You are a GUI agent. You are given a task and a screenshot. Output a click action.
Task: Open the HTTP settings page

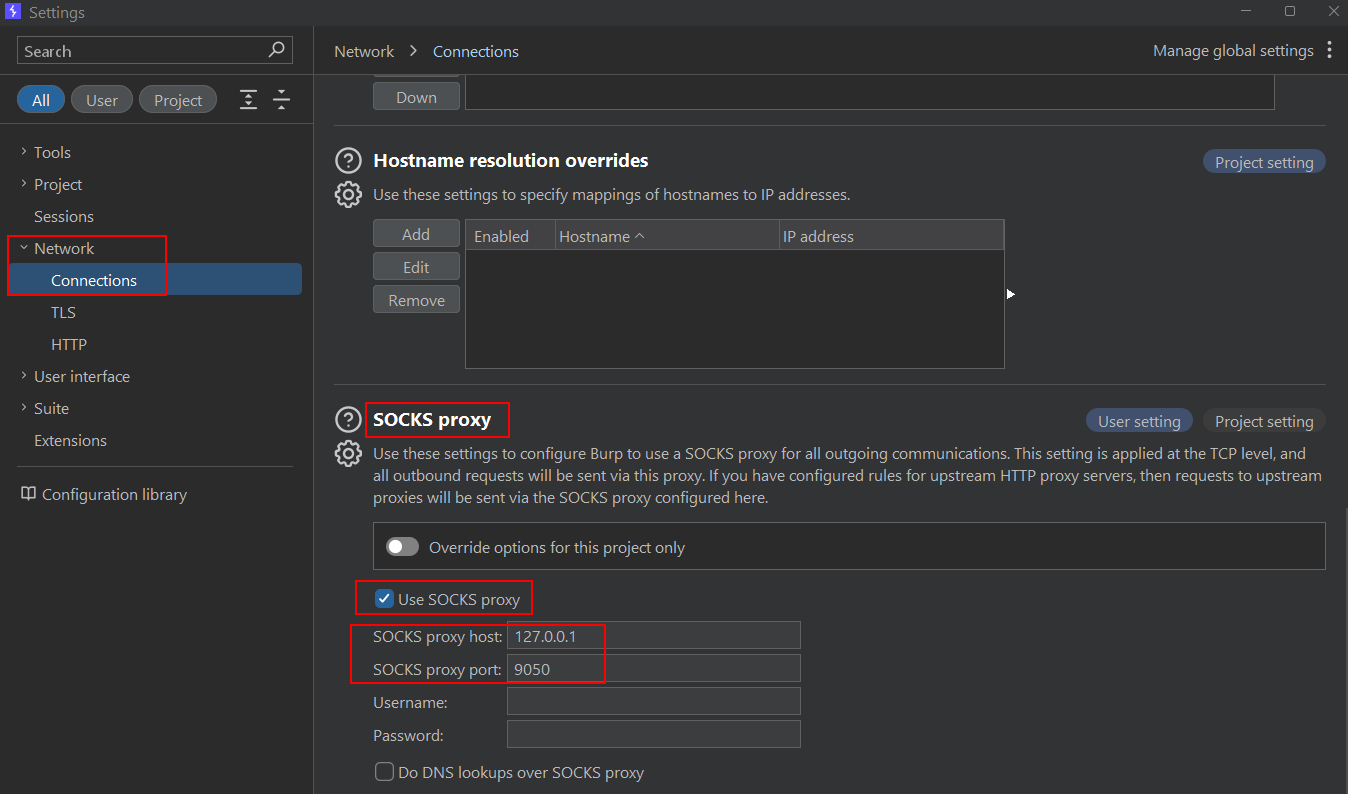[x=69, y=344]
